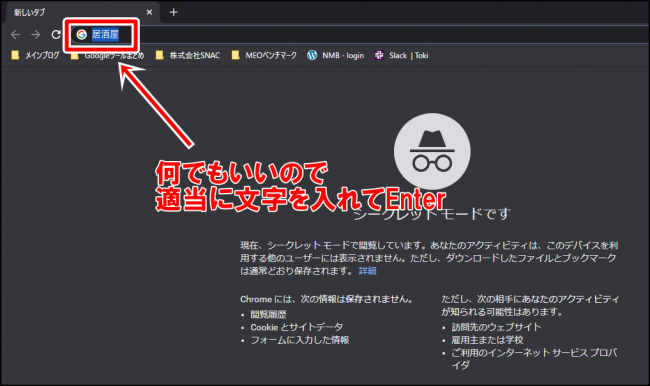Click the browser forward arrow

coord(36,34)
